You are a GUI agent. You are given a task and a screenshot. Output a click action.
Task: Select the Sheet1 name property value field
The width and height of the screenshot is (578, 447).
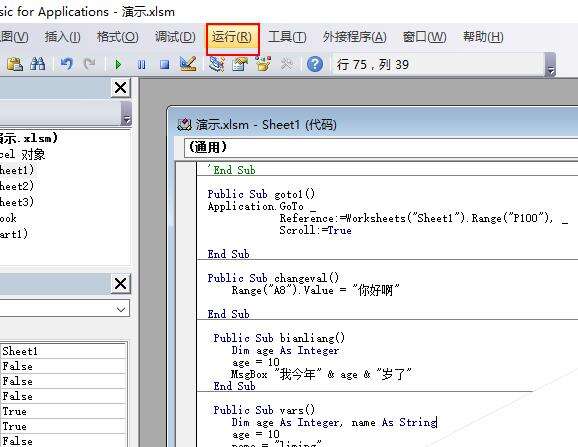[63, 351]
